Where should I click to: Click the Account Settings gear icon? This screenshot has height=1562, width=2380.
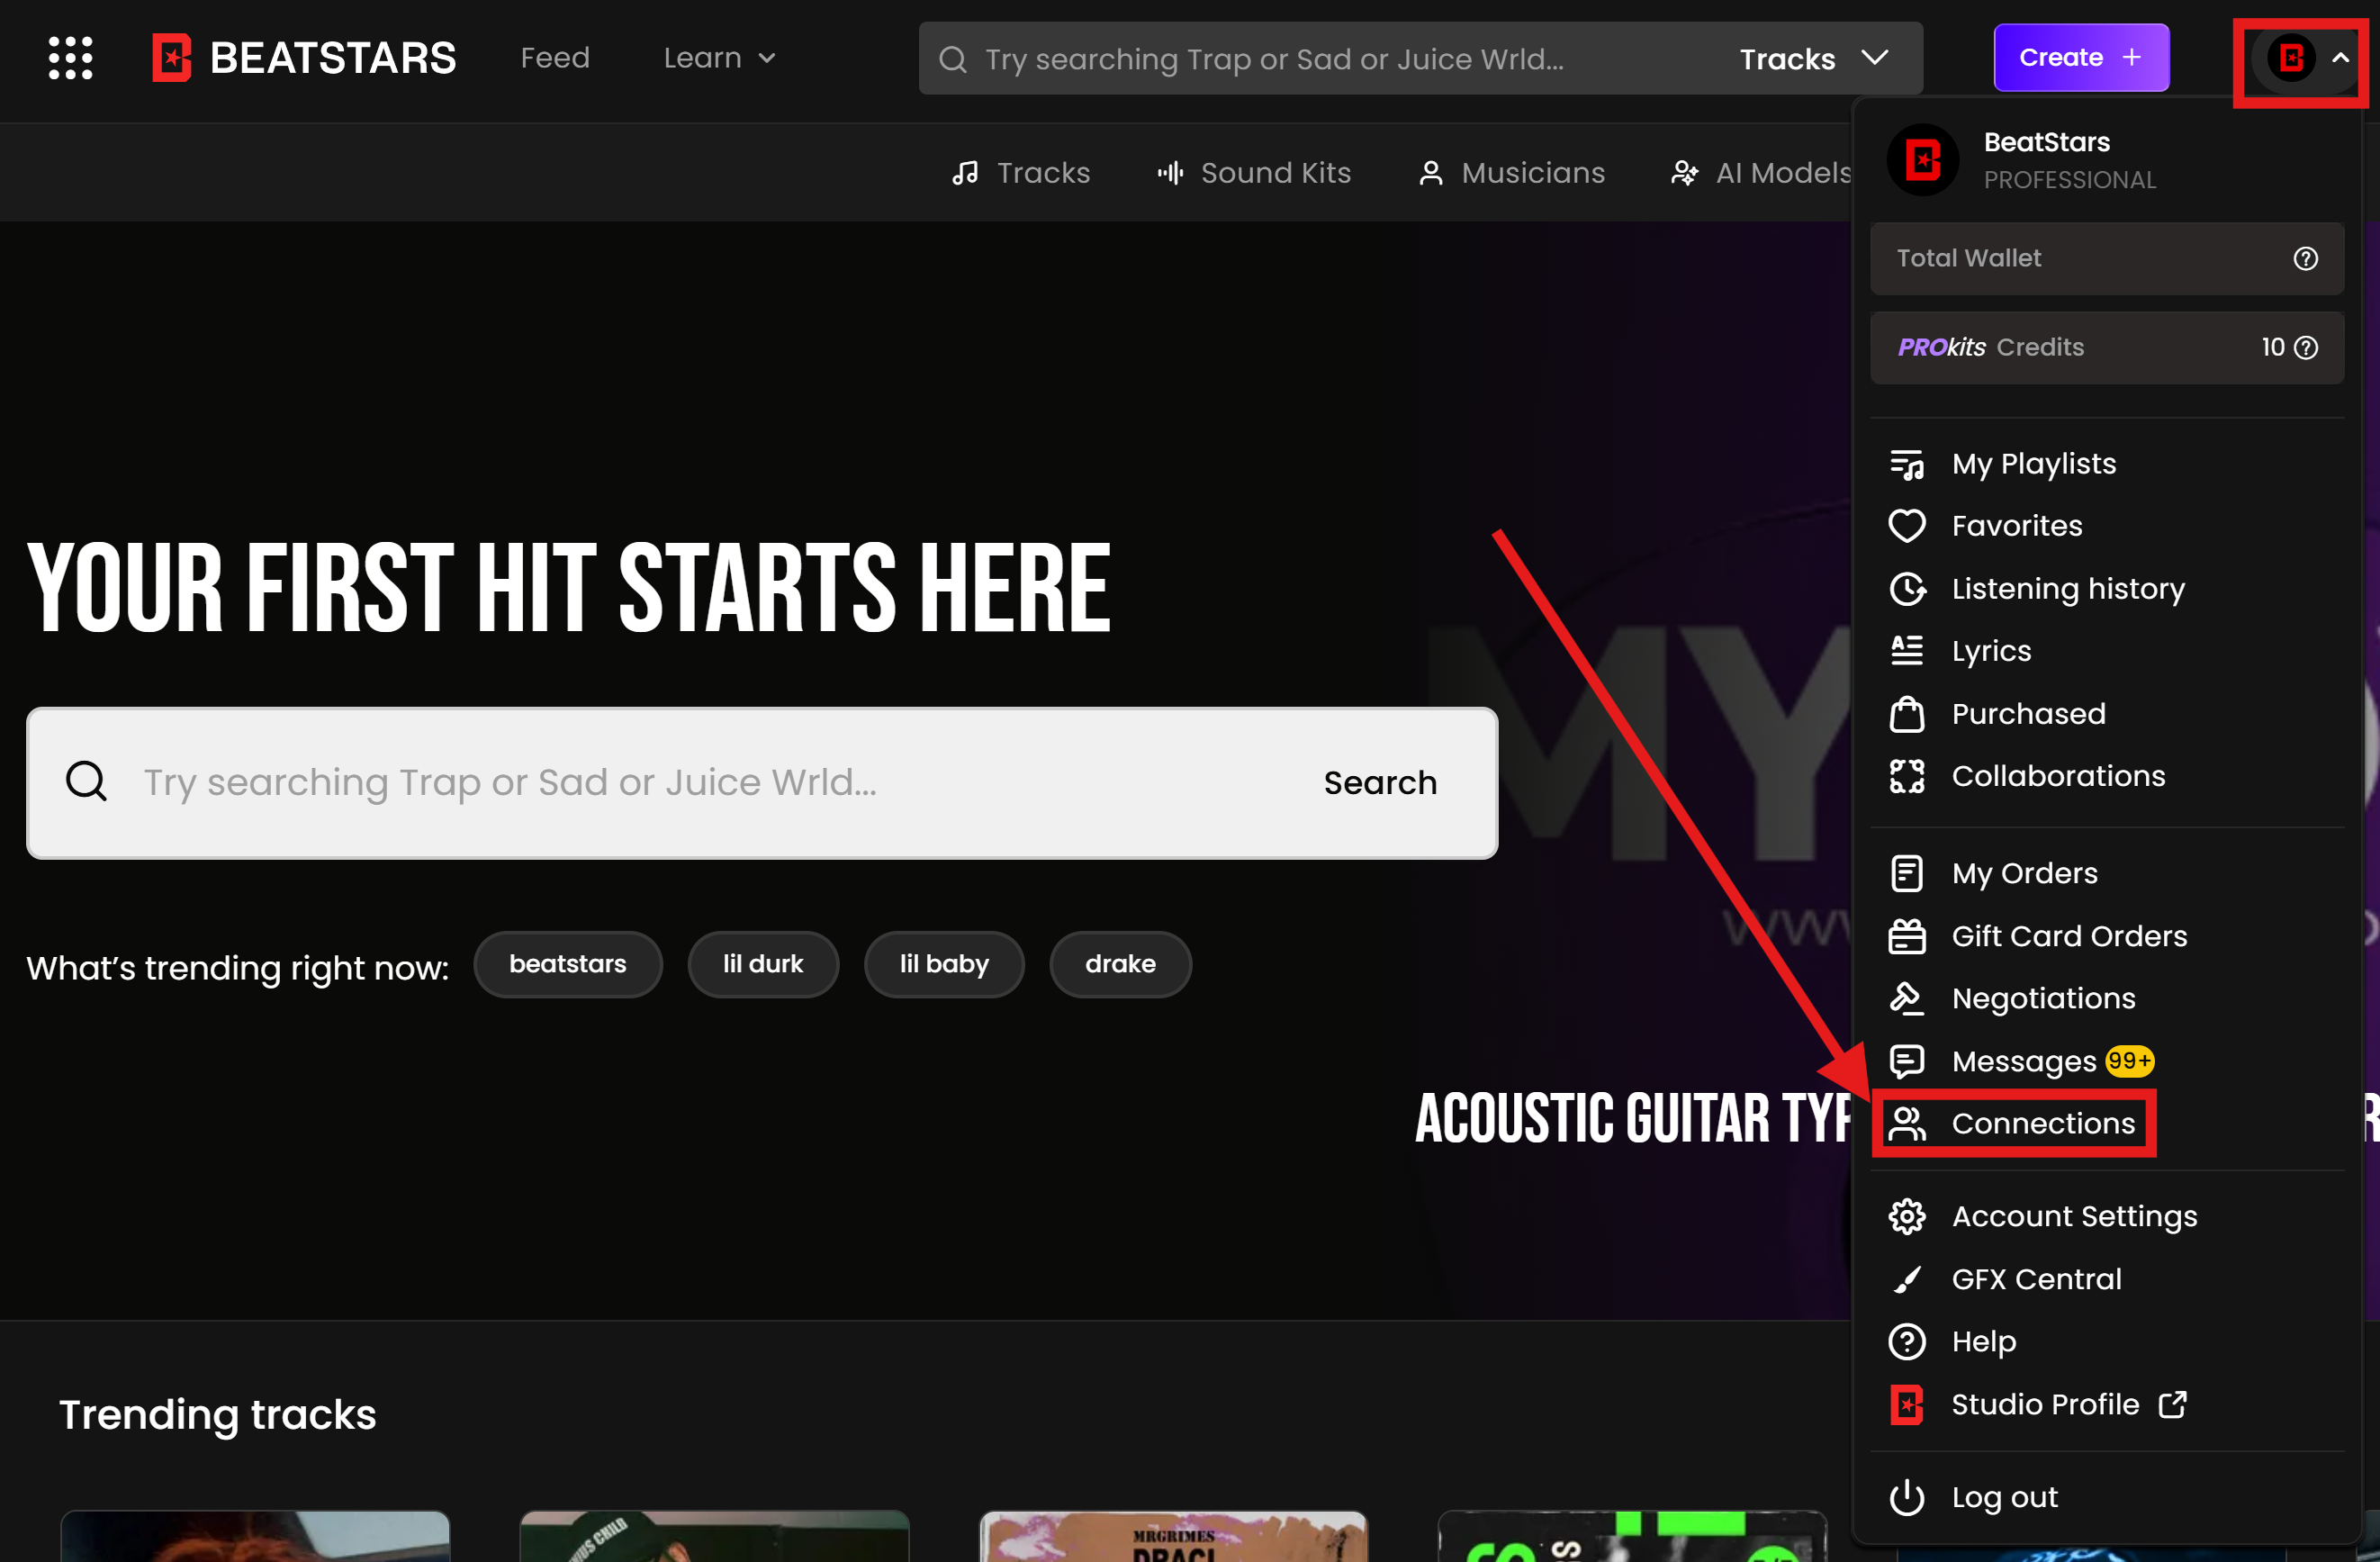tap(1906, 1216)
